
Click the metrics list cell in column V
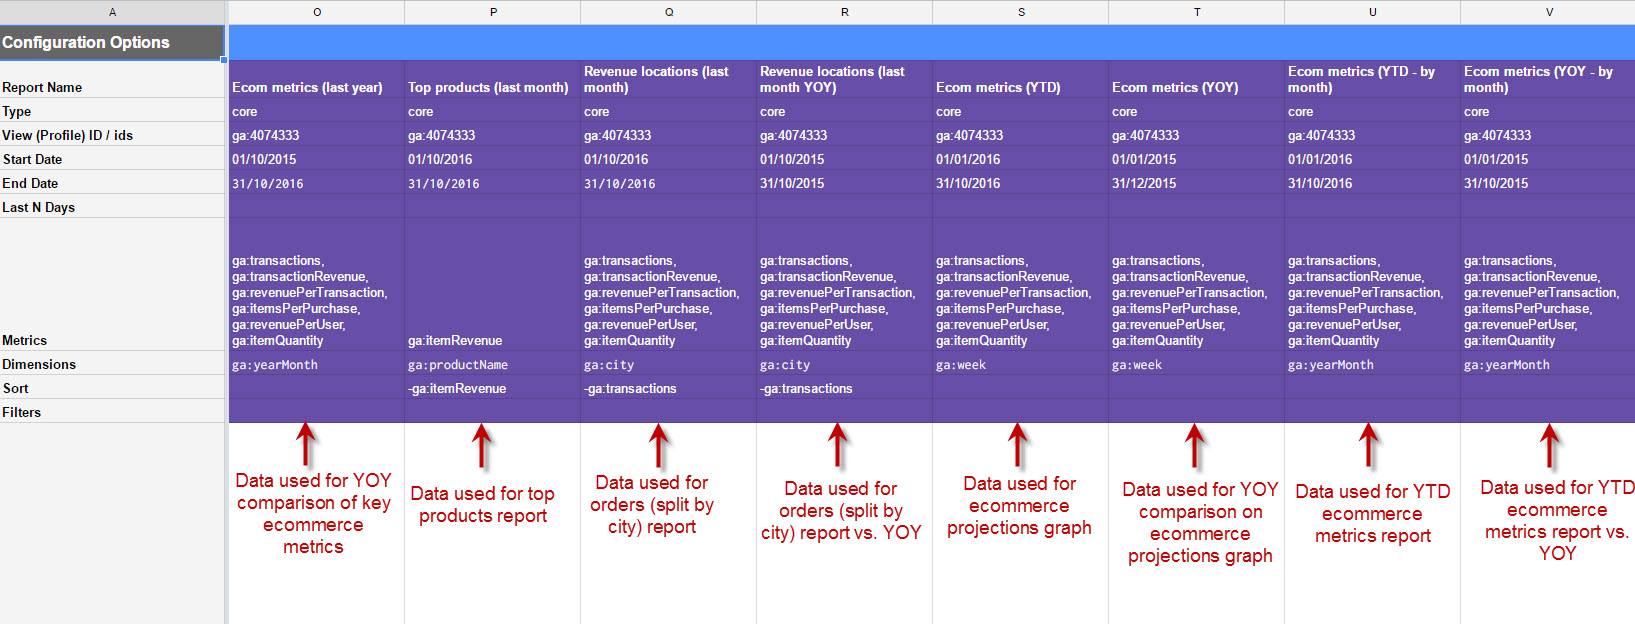(1548, 285)
